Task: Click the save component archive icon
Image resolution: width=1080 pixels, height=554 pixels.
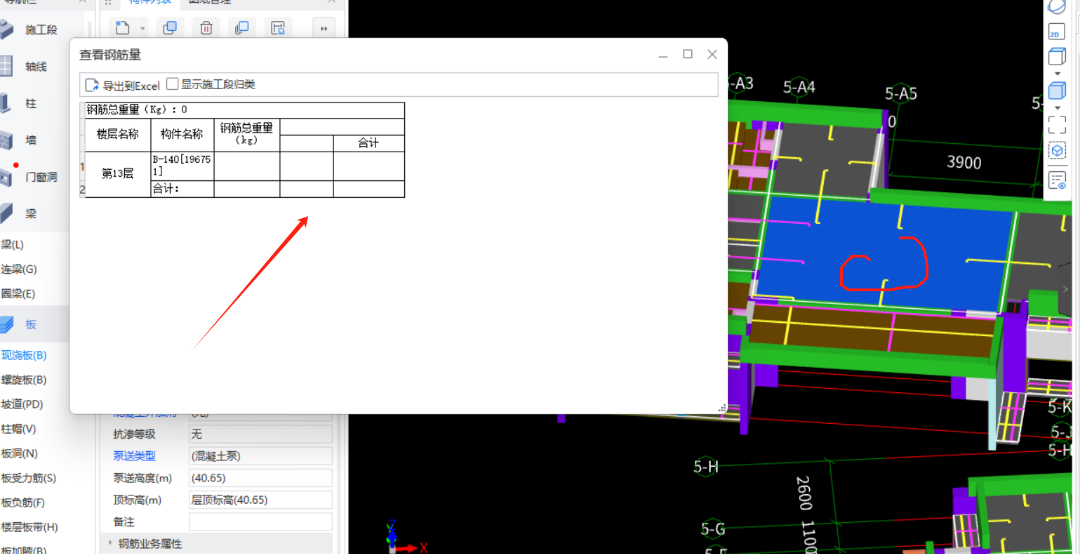Action: 278,28
